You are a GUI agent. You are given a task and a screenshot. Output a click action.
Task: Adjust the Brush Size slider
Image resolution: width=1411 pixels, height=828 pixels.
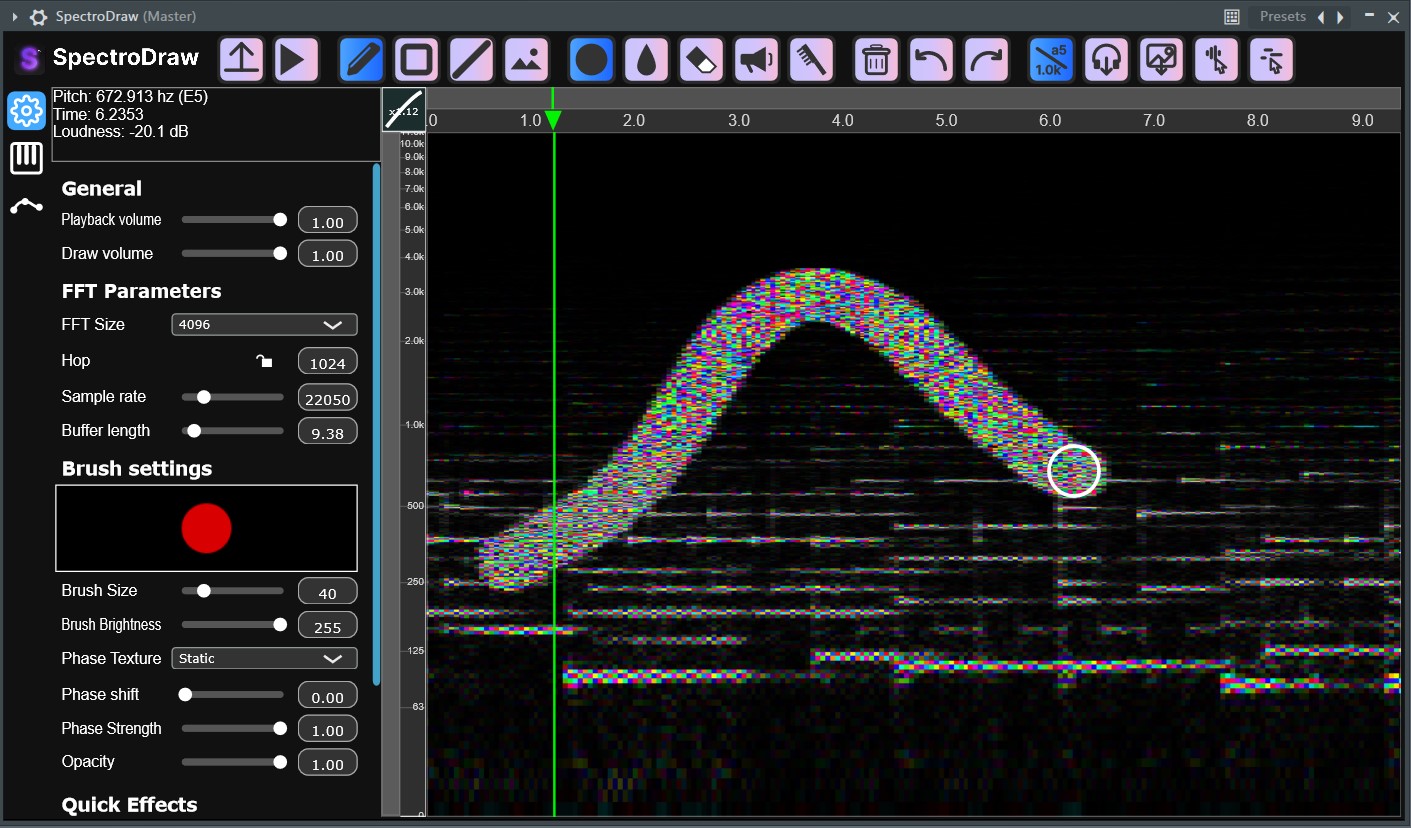click(x=233, y=591)
